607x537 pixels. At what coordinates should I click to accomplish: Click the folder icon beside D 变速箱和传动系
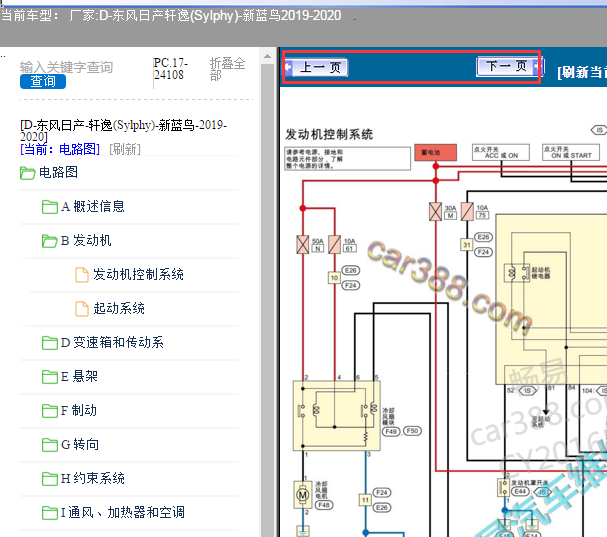tap(50, 343)
